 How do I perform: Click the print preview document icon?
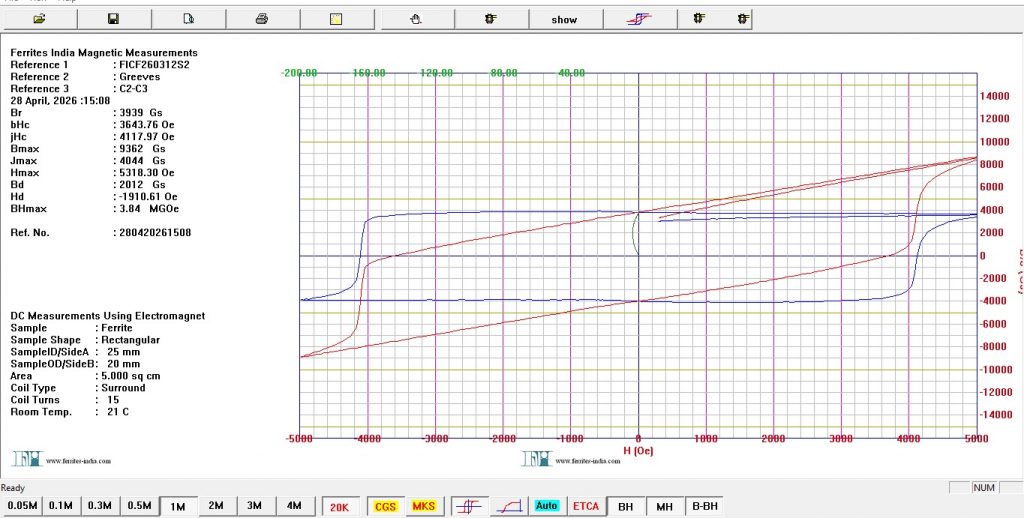[188, 19]
